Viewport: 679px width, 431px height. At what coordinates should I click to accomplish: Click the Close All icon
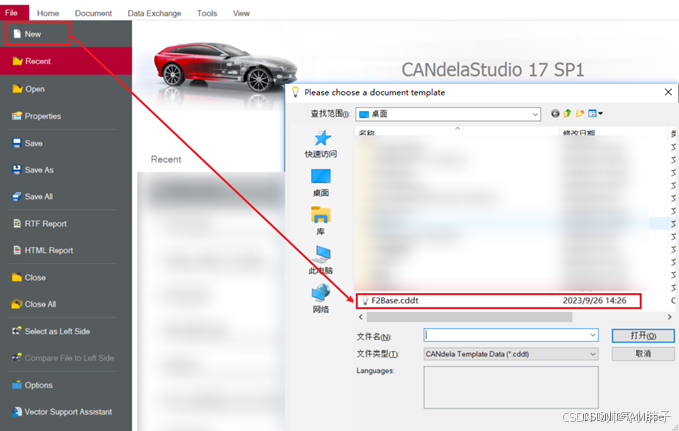pos(17,304)
